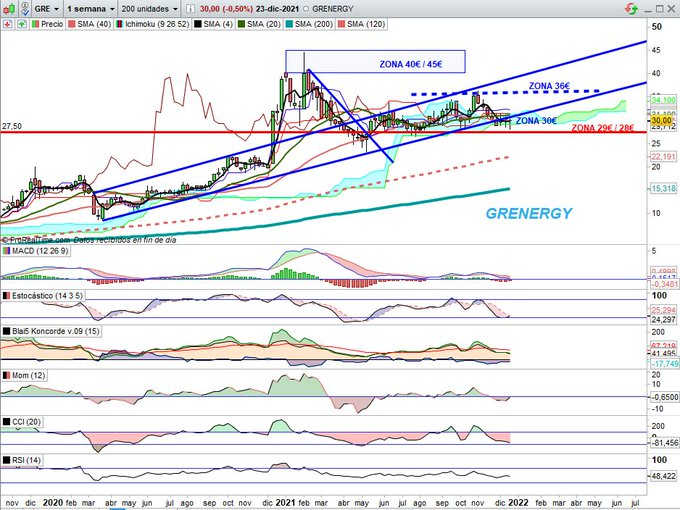Image resolution: width=680 pixels, height=510 pixels.
Task: Click the 30,00 current price tag
Action: (661, 120)
